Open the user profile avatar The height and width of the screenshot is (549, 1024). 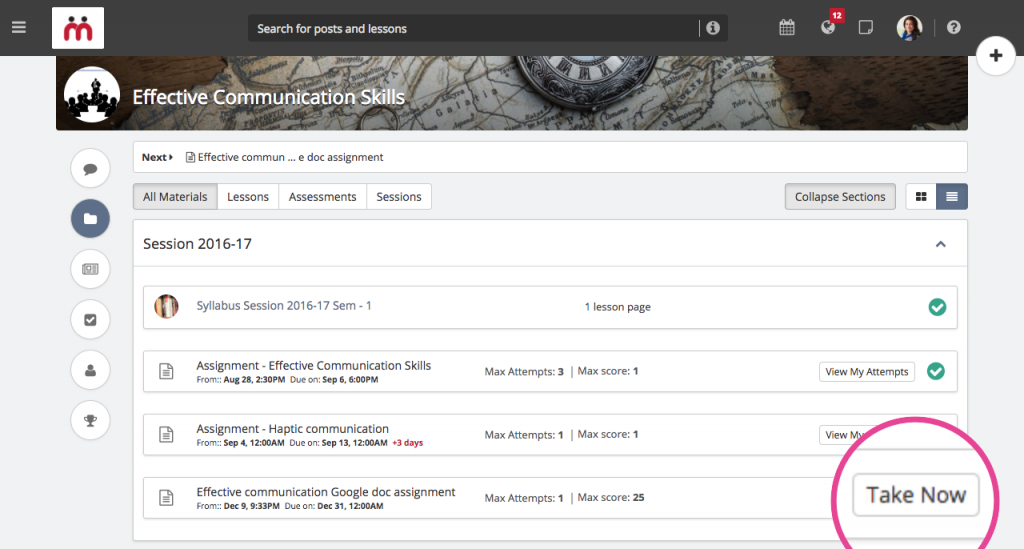[x=909, y=27]
